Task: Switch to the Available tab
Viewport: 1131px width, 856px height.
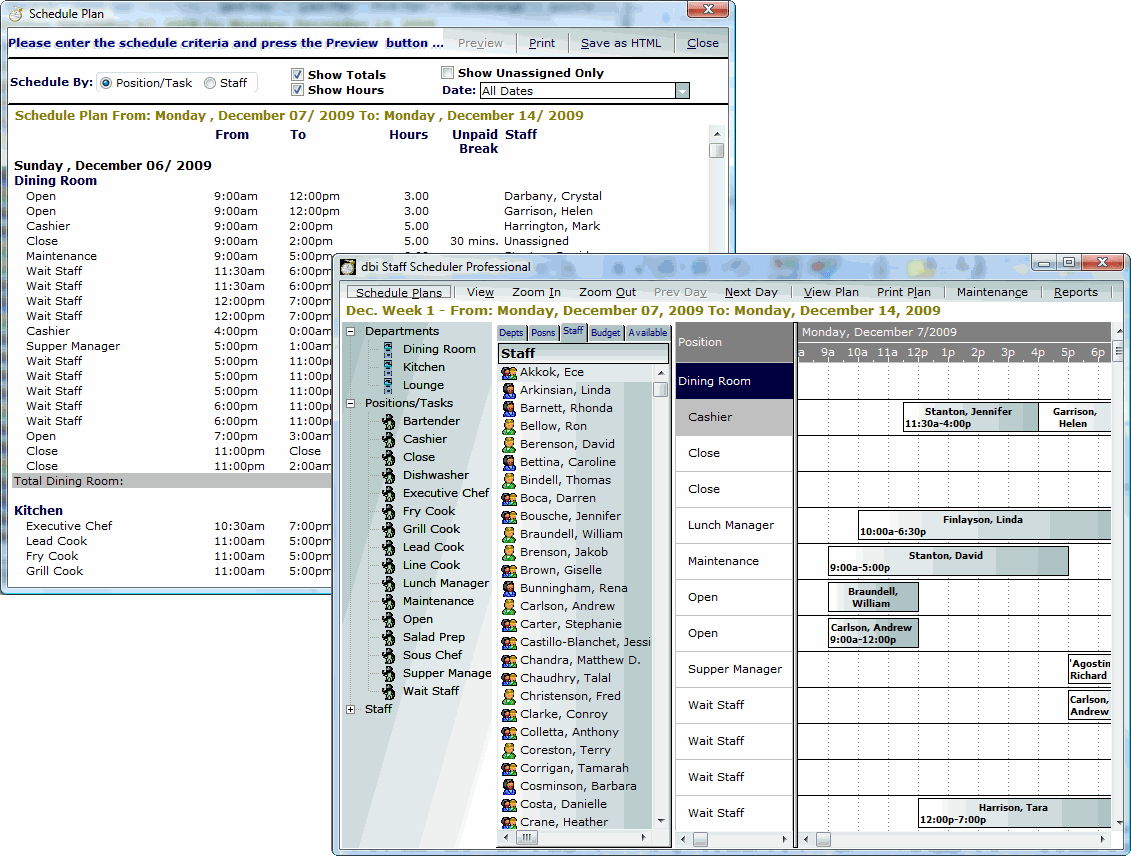Action: pyautogui.click(x=647, y=332)
